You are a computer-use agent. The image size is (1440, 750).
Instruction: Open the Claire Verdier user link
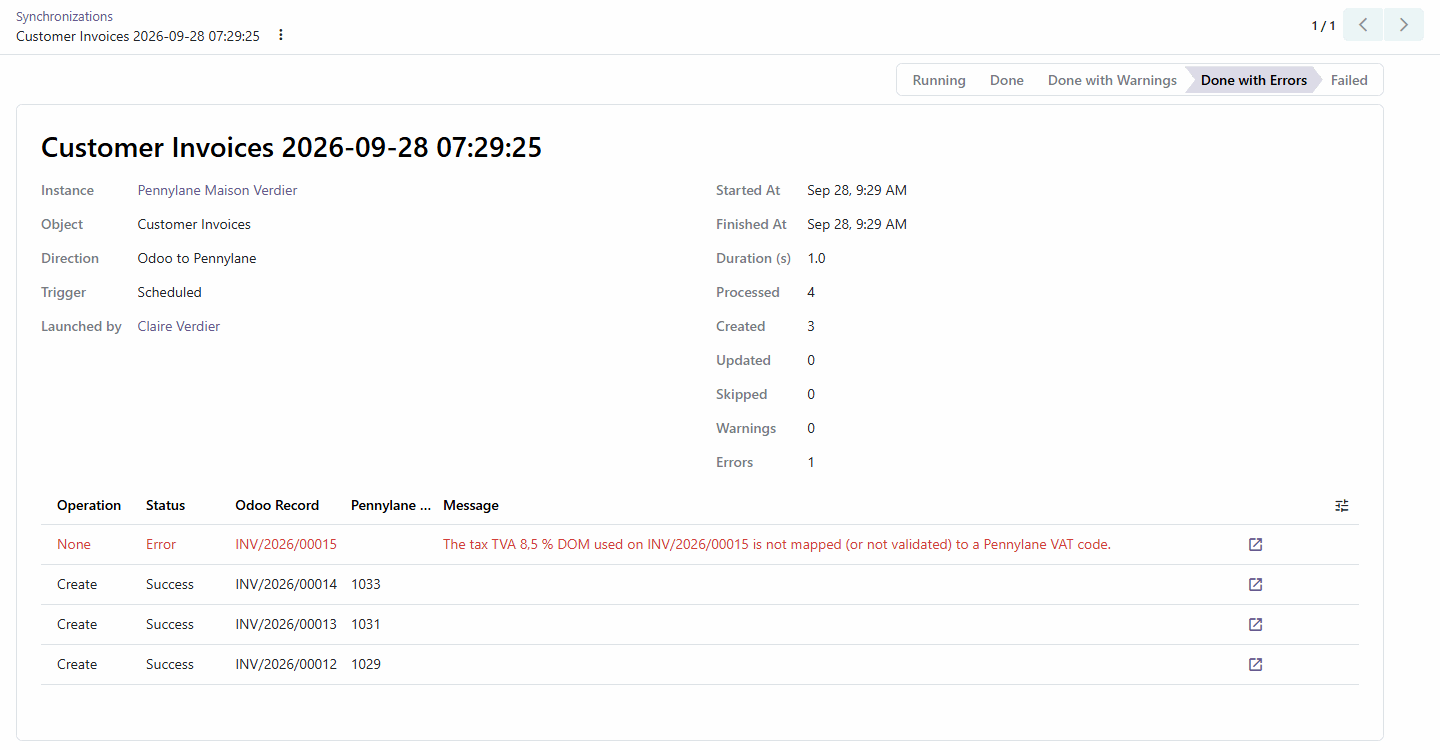click(179, 326)
